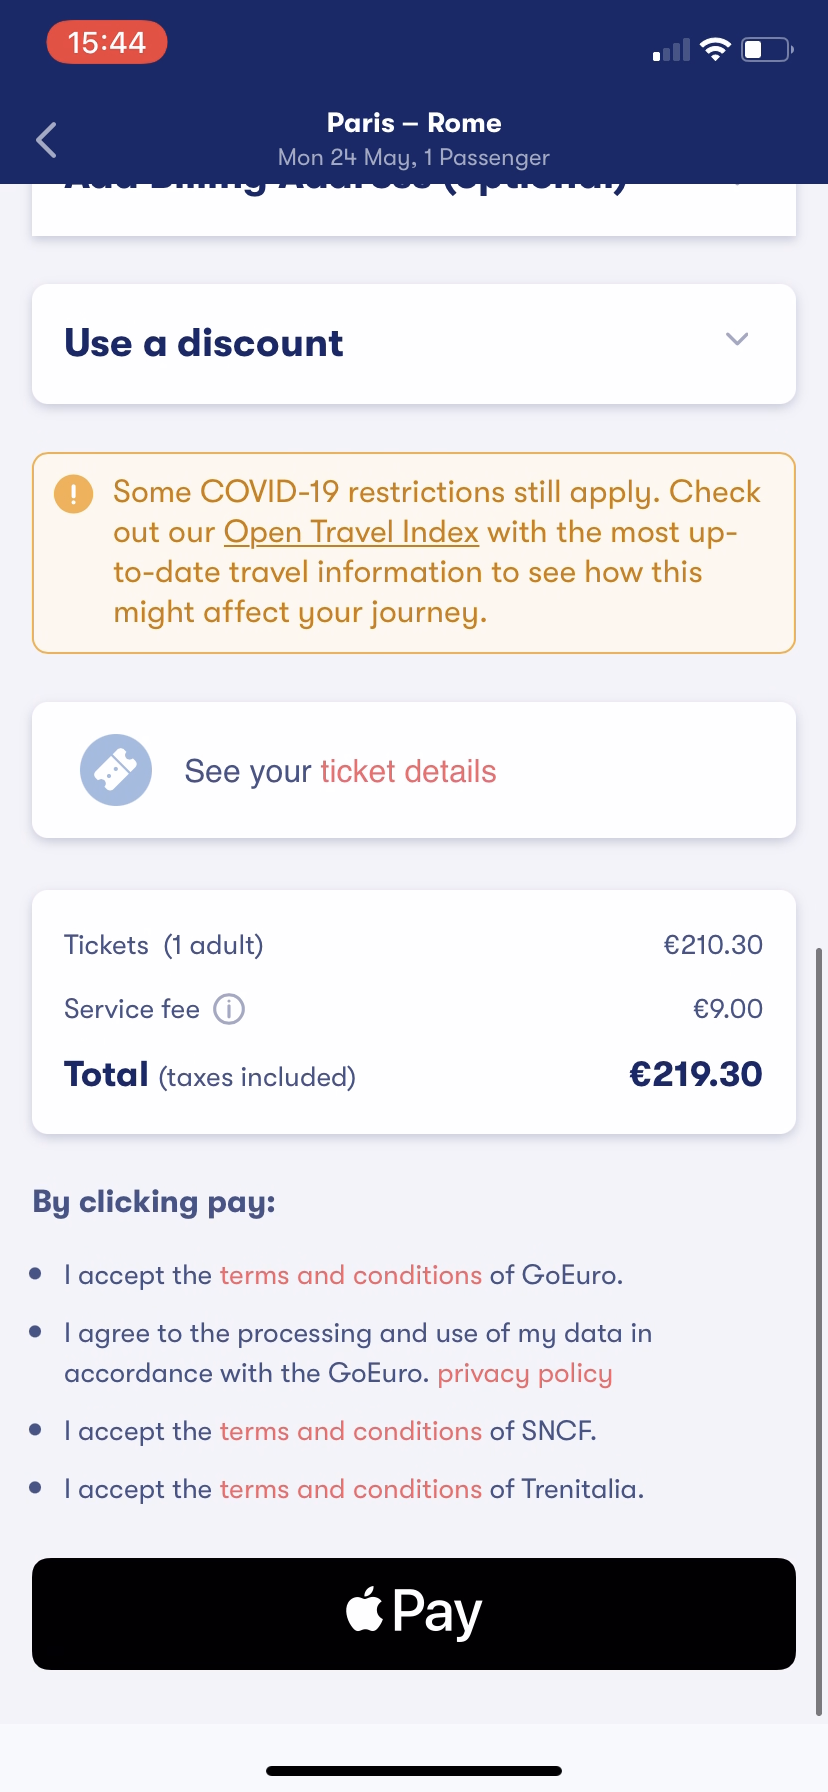Click the vertical scrollbar on right edge

click(819, 1330)
